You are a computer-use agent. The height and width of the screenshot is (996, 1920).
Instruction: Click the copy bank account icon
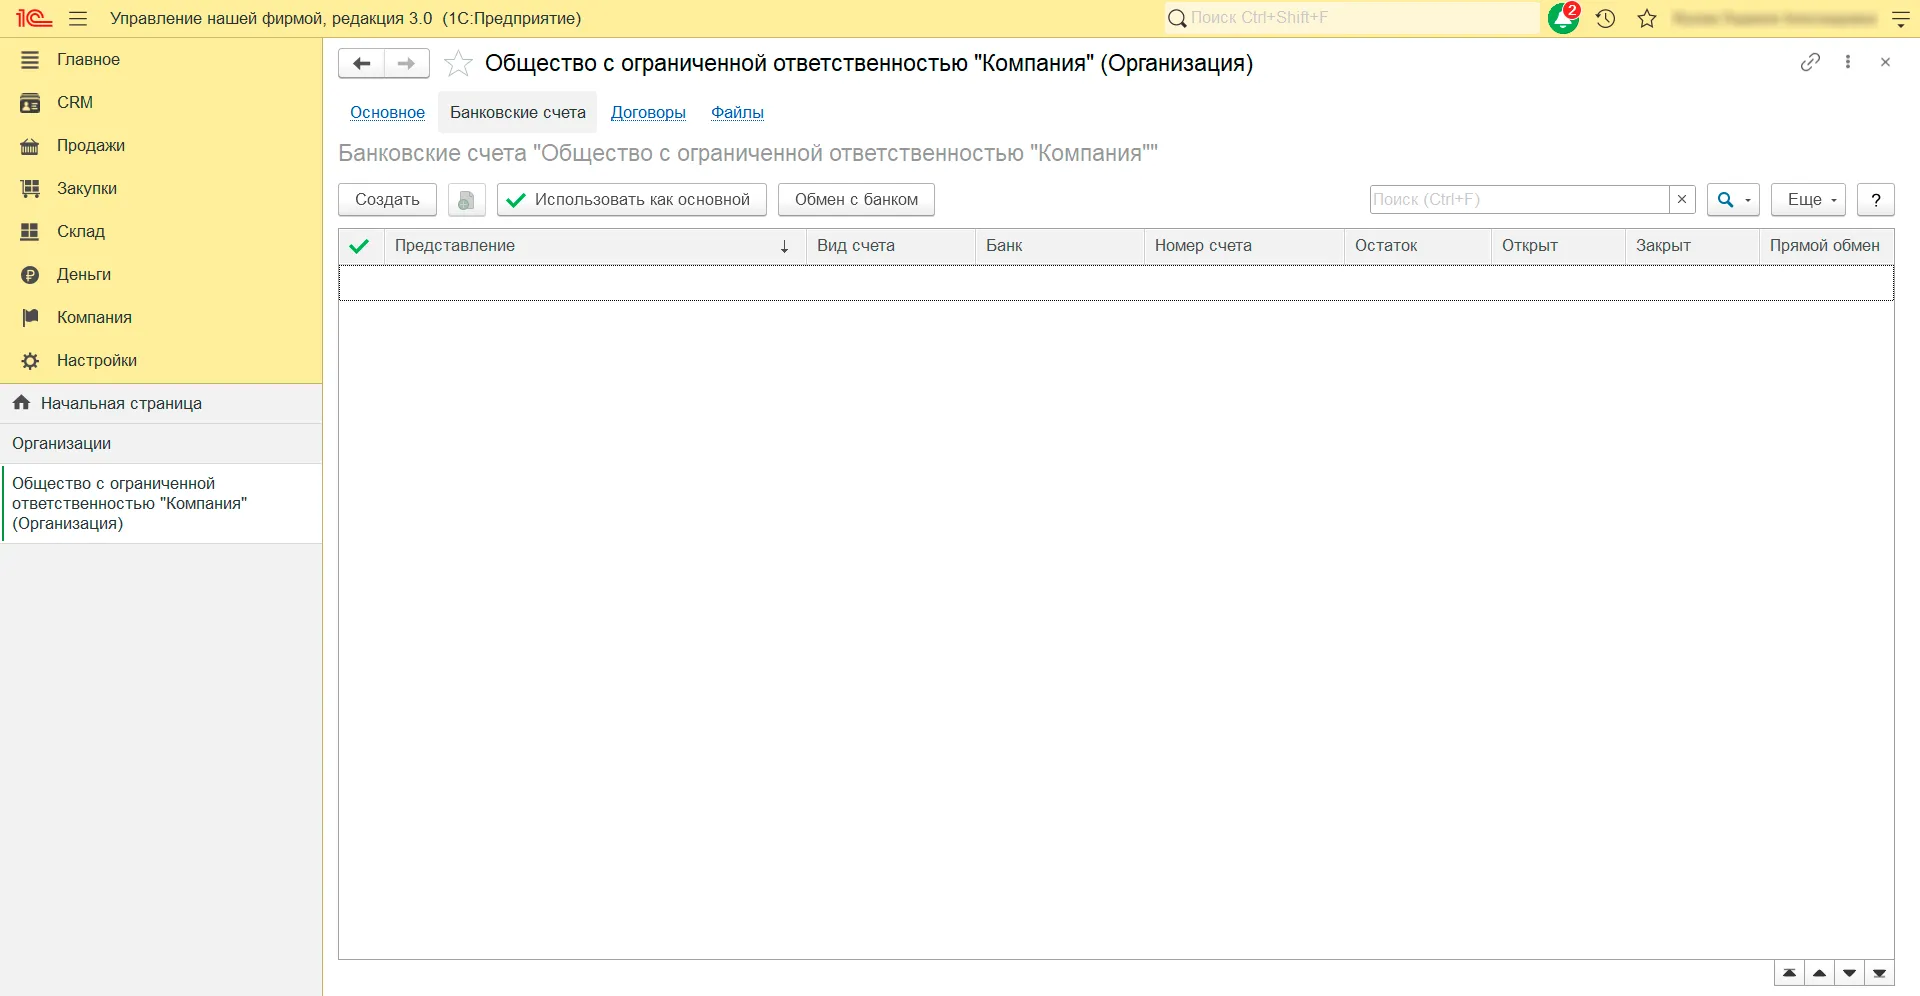pos(466,200)
